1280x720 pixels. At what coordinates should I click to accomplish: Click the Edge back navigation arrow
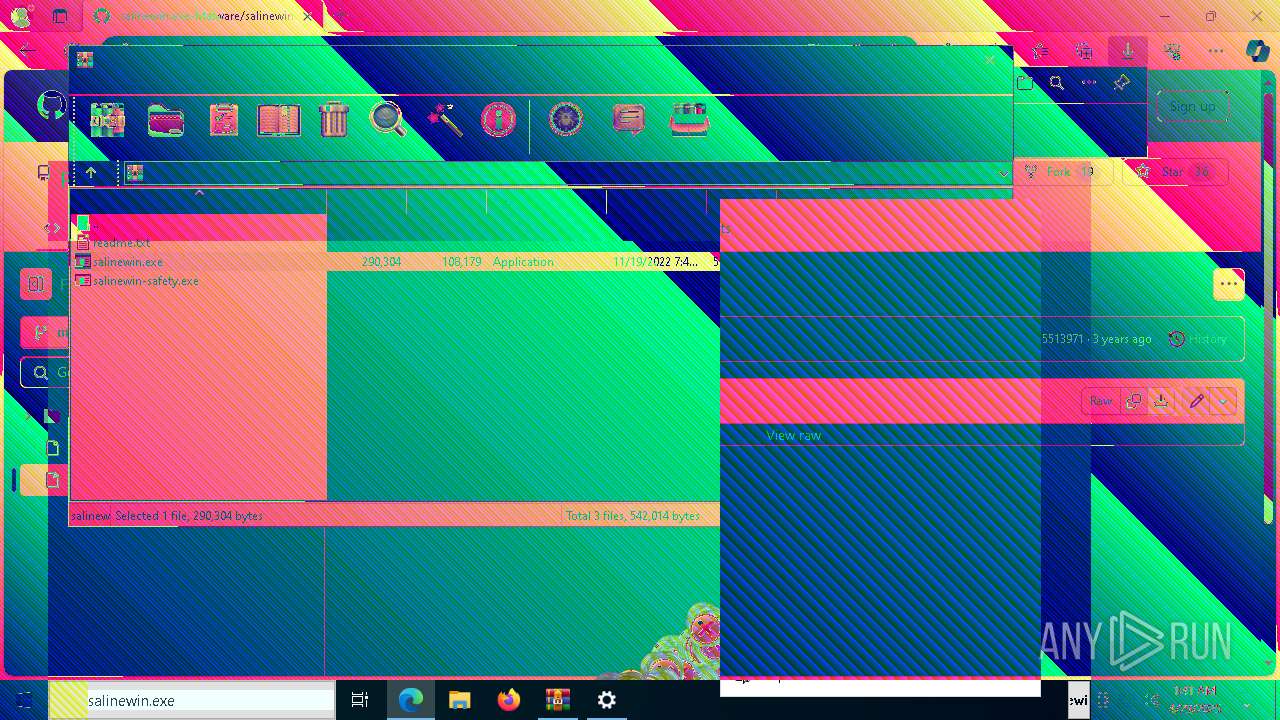[27, 51]
